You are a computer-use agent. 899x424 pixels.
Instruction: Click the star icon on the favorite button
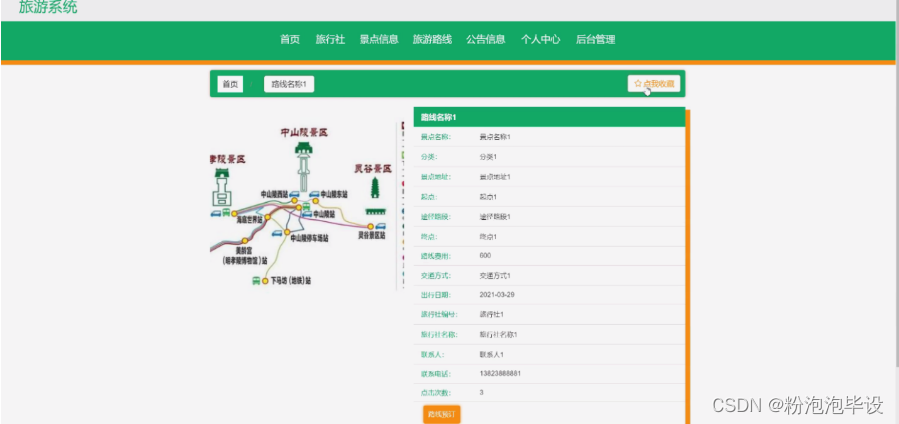[x=637, y=84]
